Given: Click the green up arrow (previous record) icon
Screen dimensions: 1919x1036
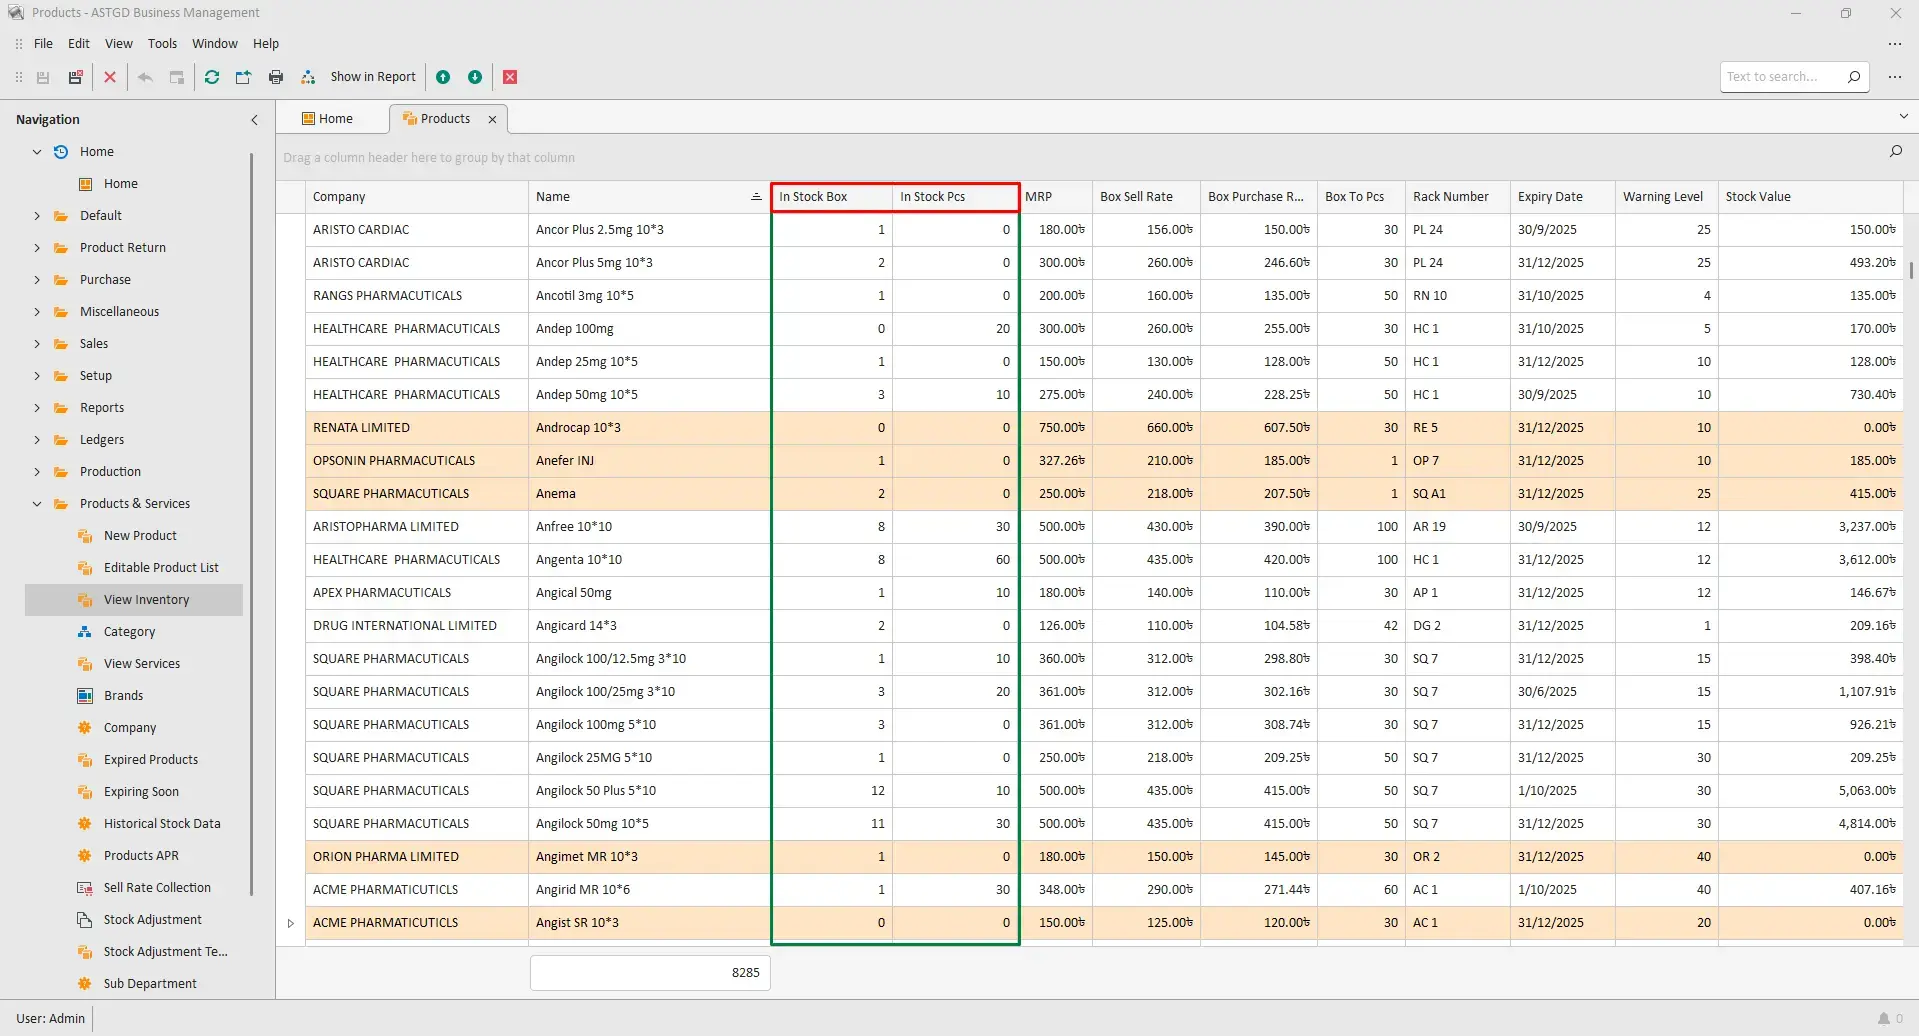Looking at the screenshot, I should [x=443, y=77].
